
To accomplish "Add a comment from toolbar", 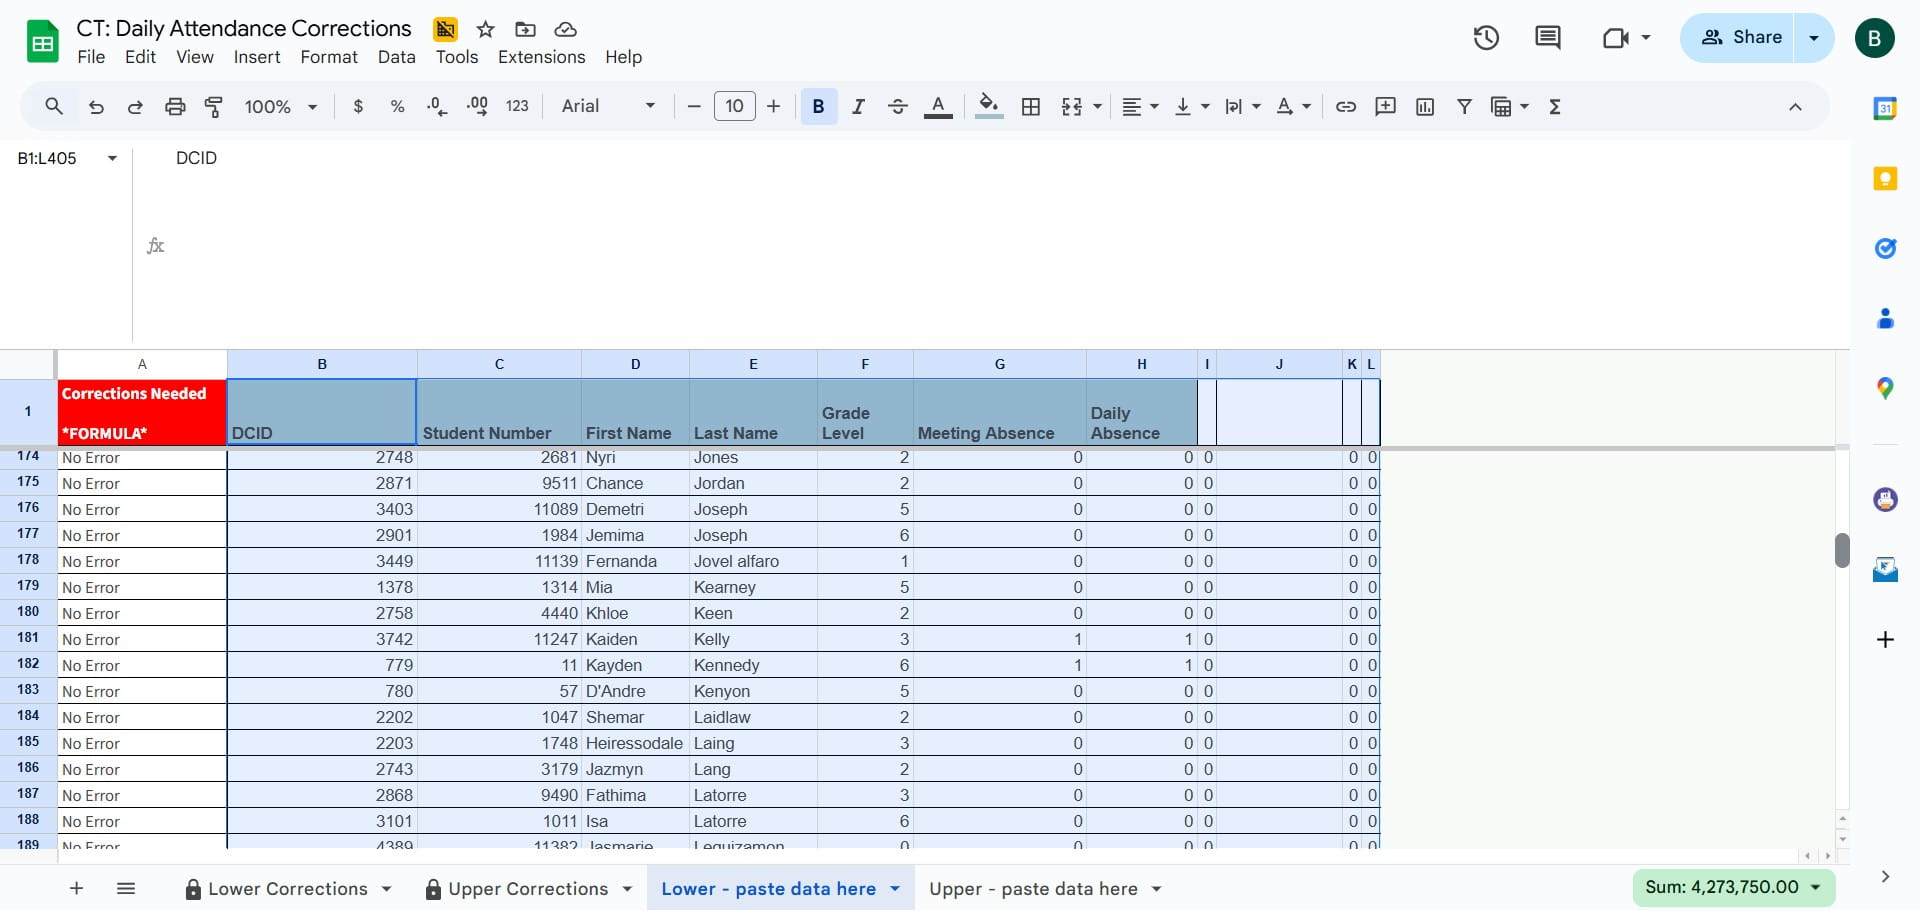I will [1386, 106].
